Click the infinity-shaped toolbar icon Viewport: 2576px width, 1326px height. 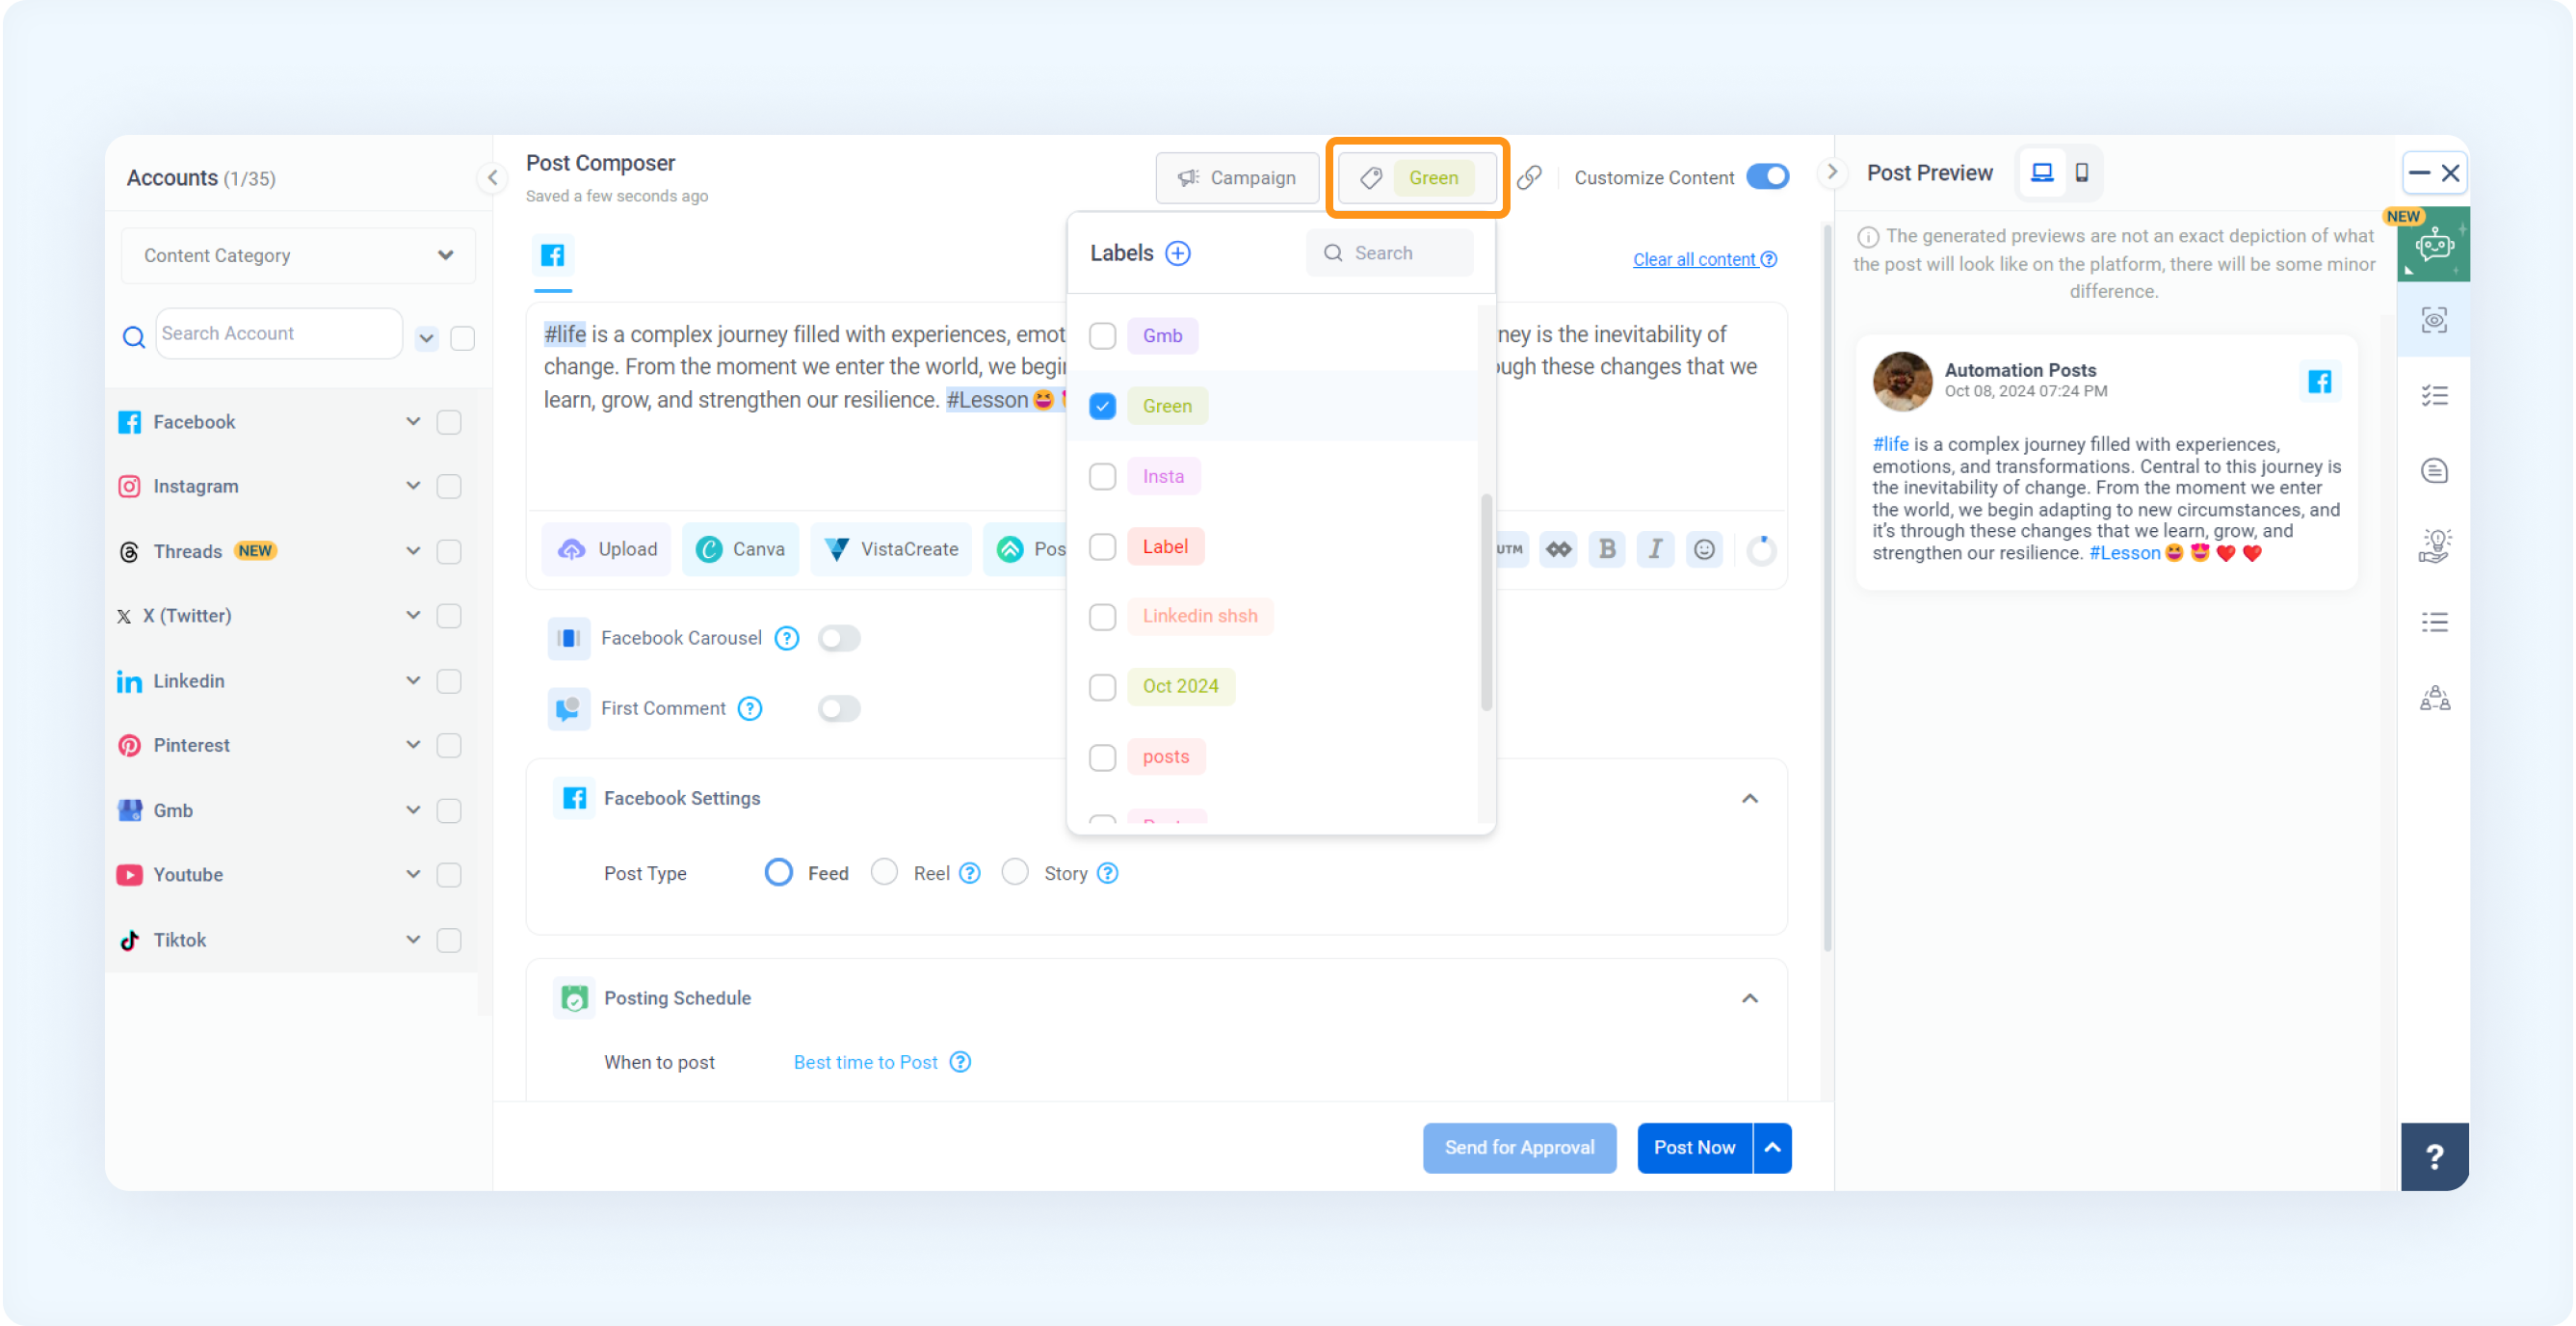pos(1558,549)
